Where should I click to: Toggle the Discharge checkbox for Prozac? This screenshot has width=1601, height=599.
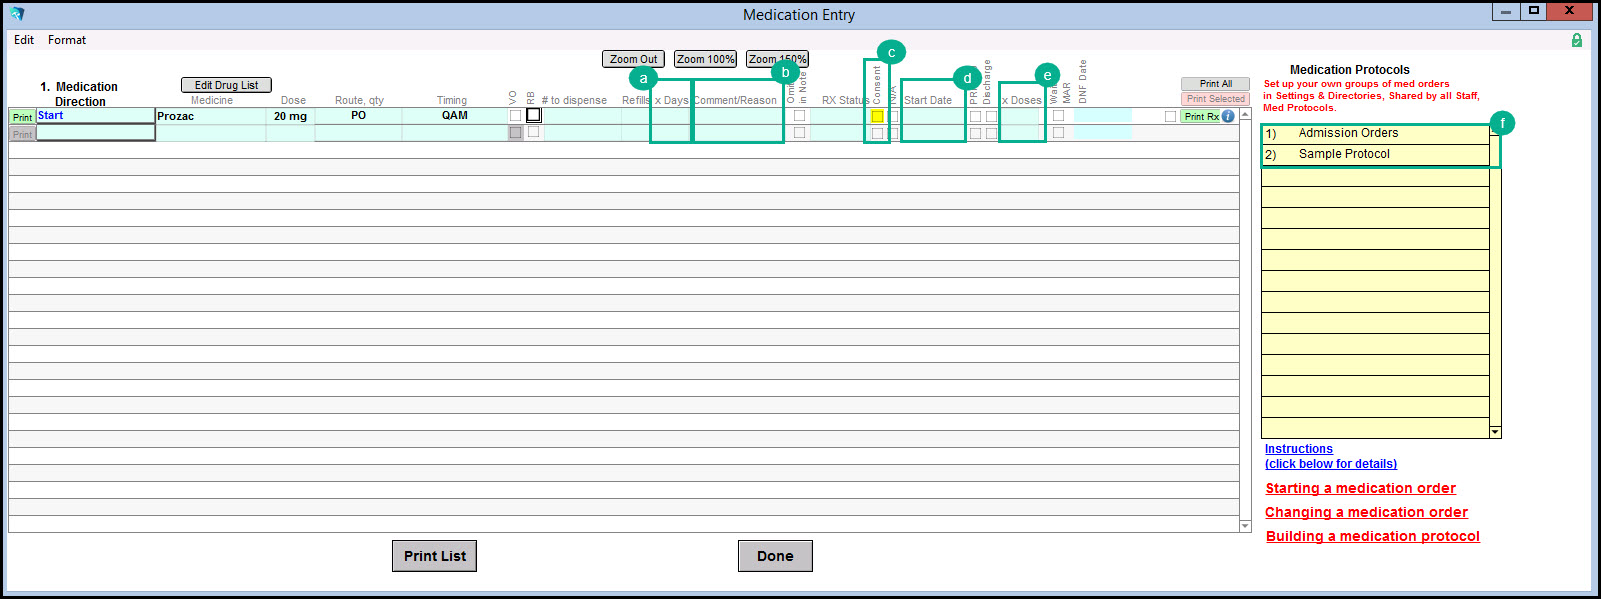click(x=991, y=116)
